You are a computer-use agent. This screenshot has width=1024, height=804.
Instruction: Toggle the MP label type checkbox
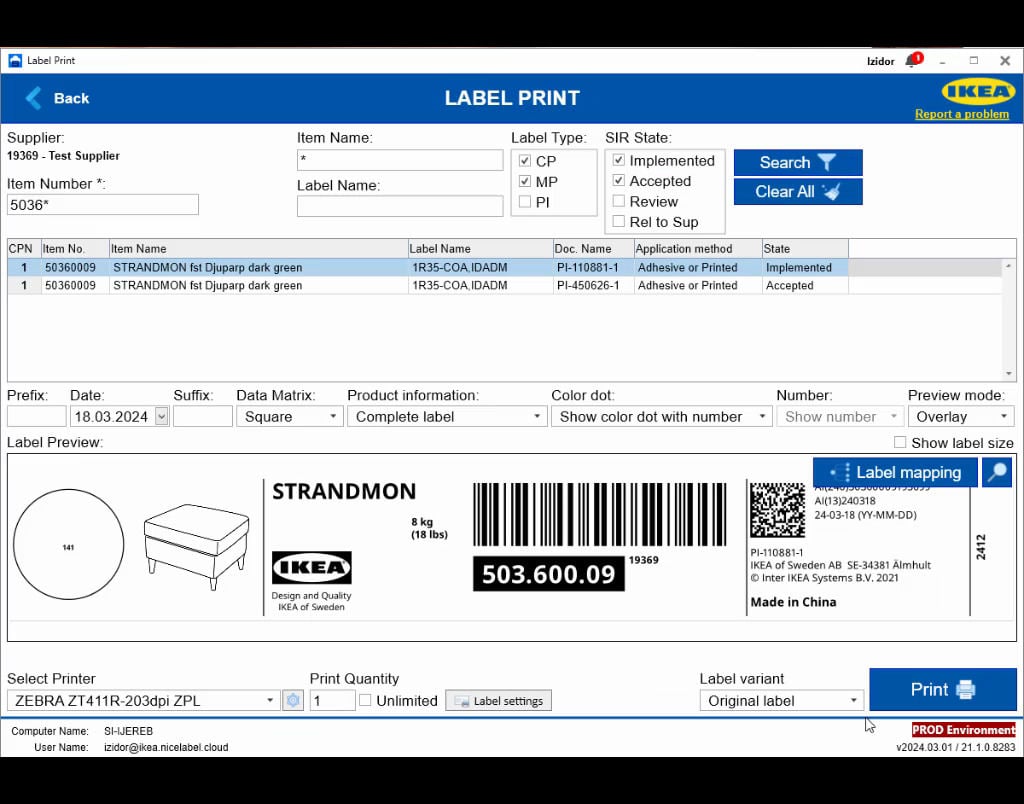click(524, 181)
